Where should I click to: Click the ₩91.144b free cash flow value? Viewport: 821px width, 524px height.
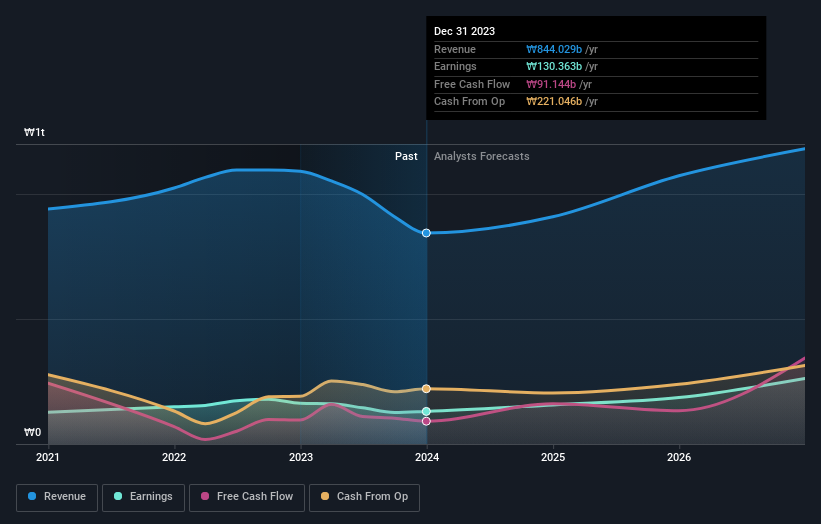click(x=551, y=84)
